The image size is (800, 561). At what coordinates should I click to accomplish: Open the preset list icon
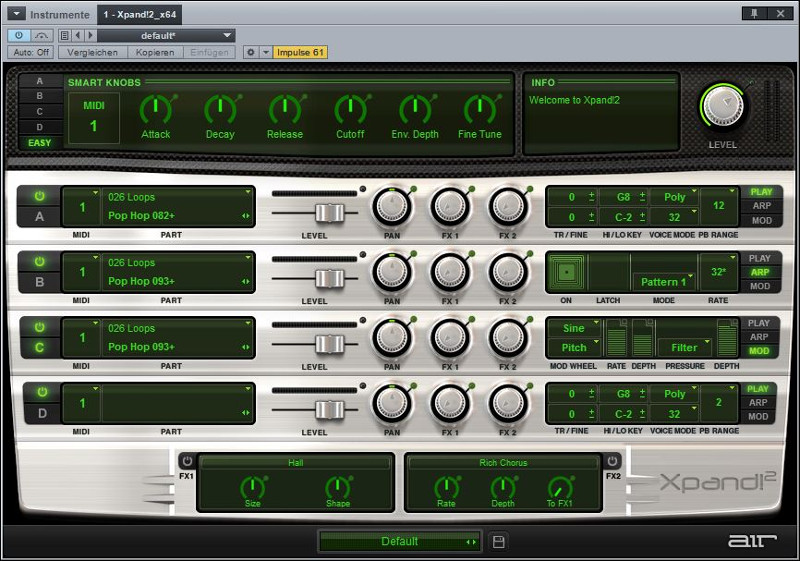64,36
